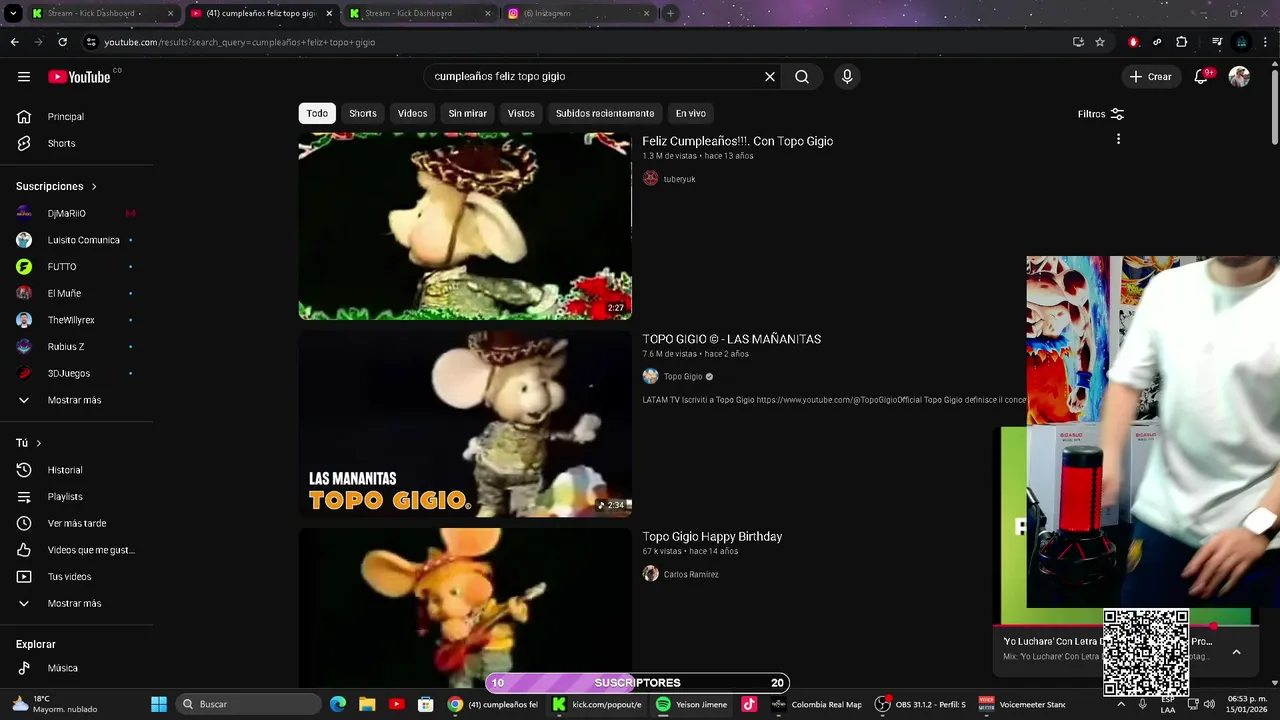
Task: Click the browser address bar URL
Action: coord(240,42)
